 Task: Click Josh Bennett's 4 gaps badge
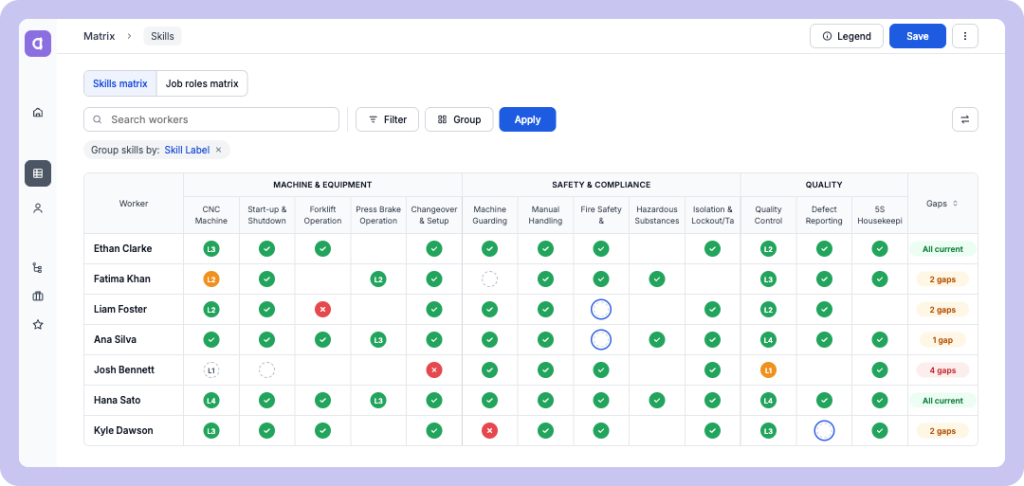(x=942, y=370)
